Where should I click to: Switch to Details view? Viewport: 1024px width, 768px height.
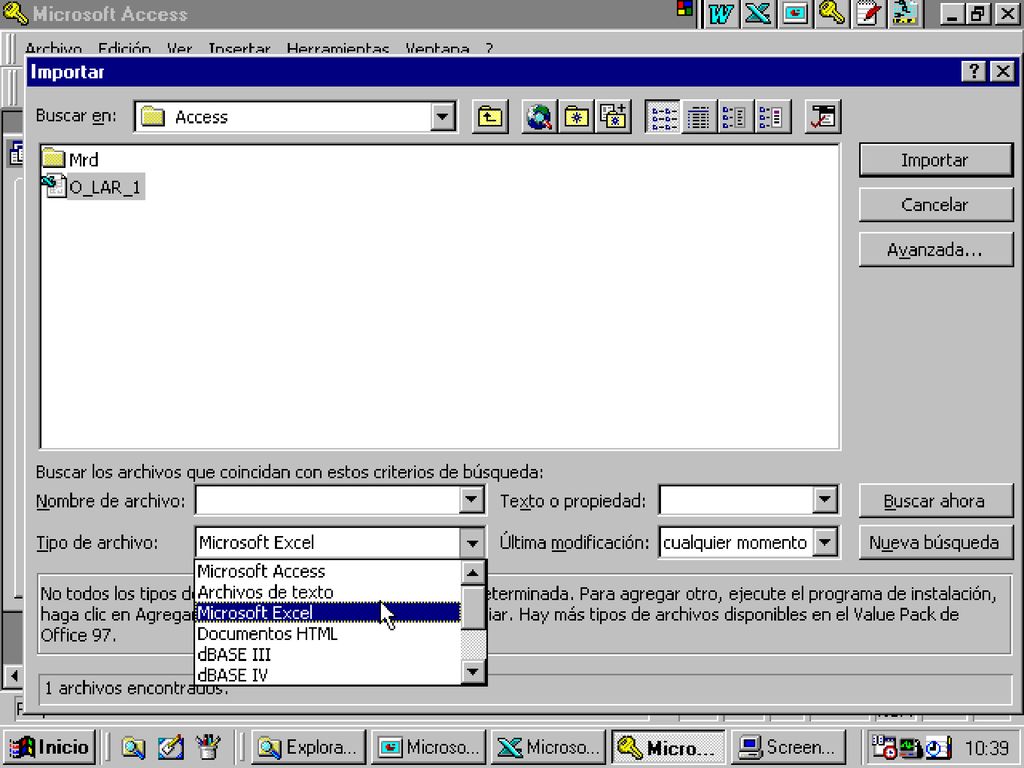tap(699, 117)
